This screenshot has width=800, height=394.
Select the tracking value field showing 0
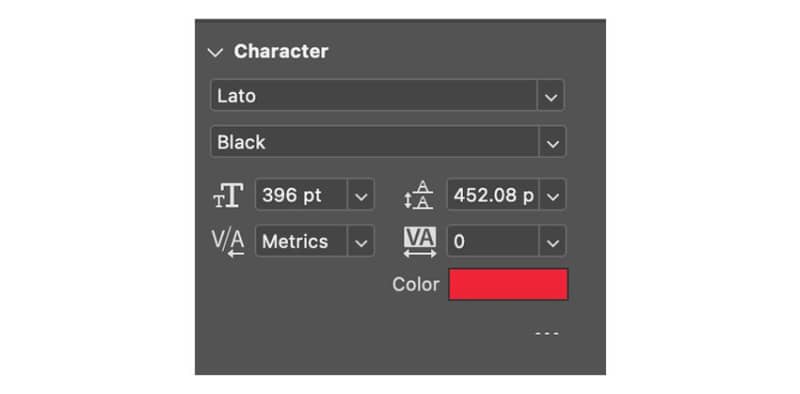[493, 241]
